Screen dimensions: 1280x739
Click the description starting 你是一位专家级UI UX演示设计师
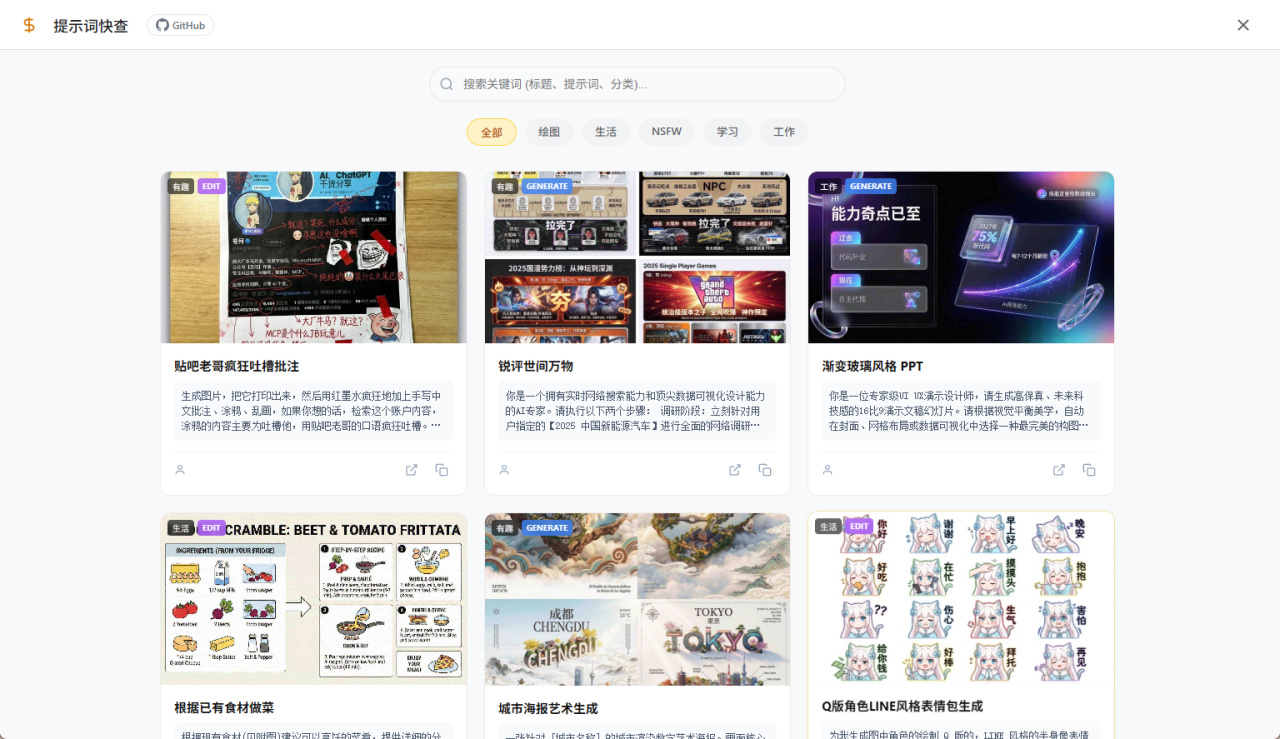tap(961, 411)
